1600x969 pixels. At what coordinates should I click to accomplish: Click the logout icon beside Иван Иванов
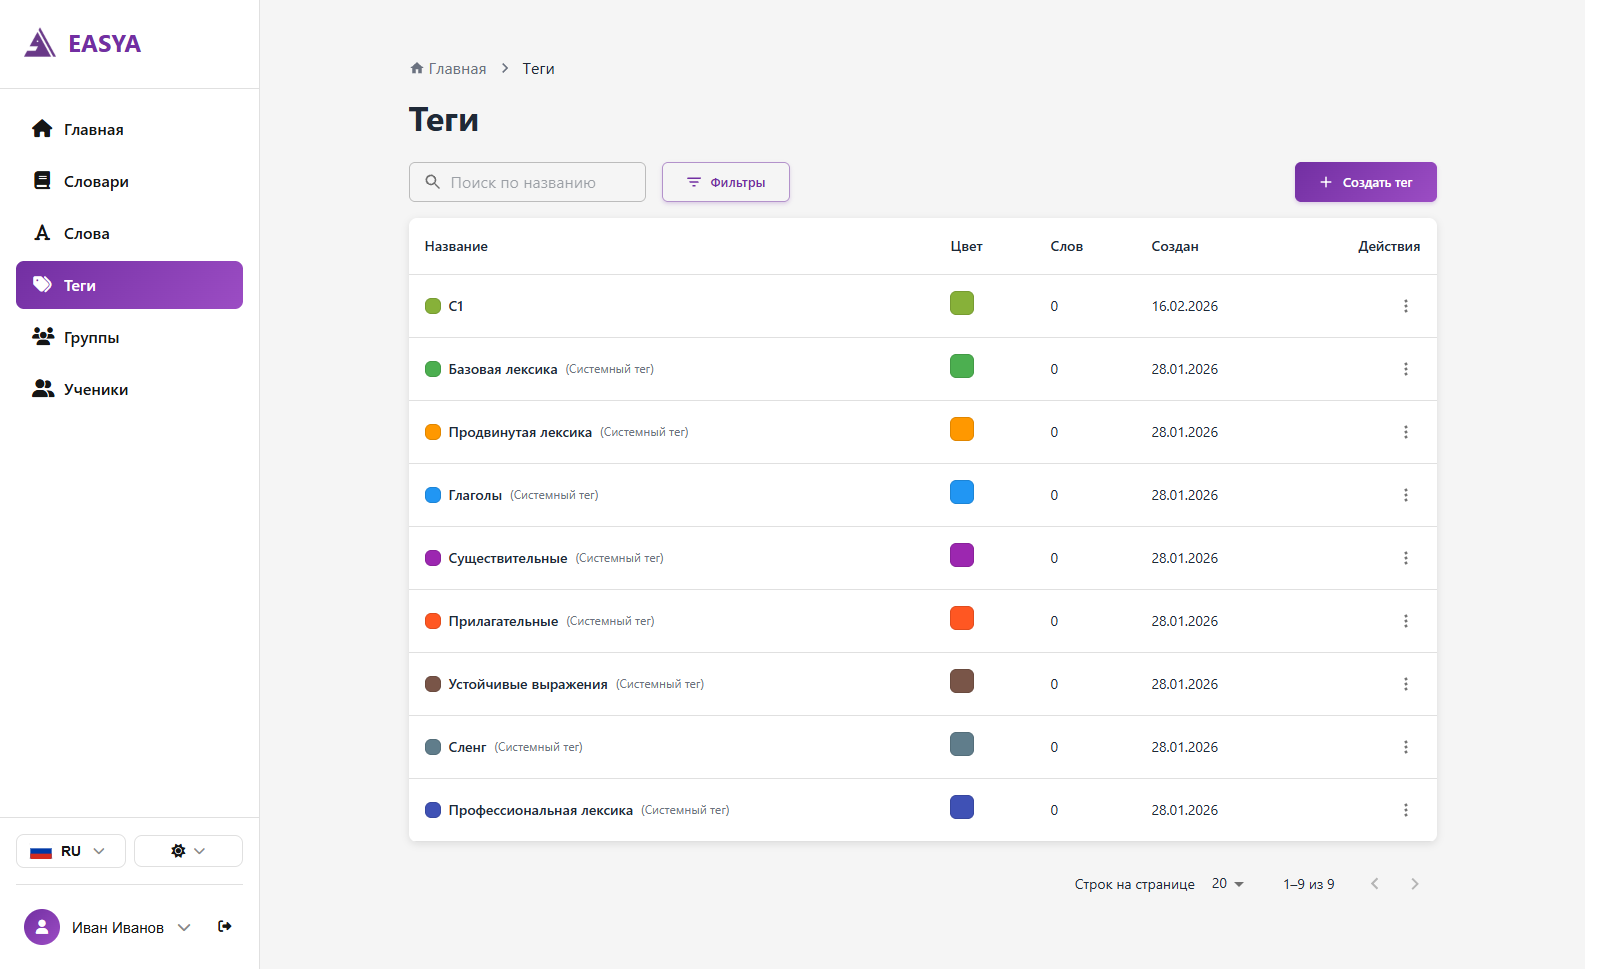(x=225, y=927)
